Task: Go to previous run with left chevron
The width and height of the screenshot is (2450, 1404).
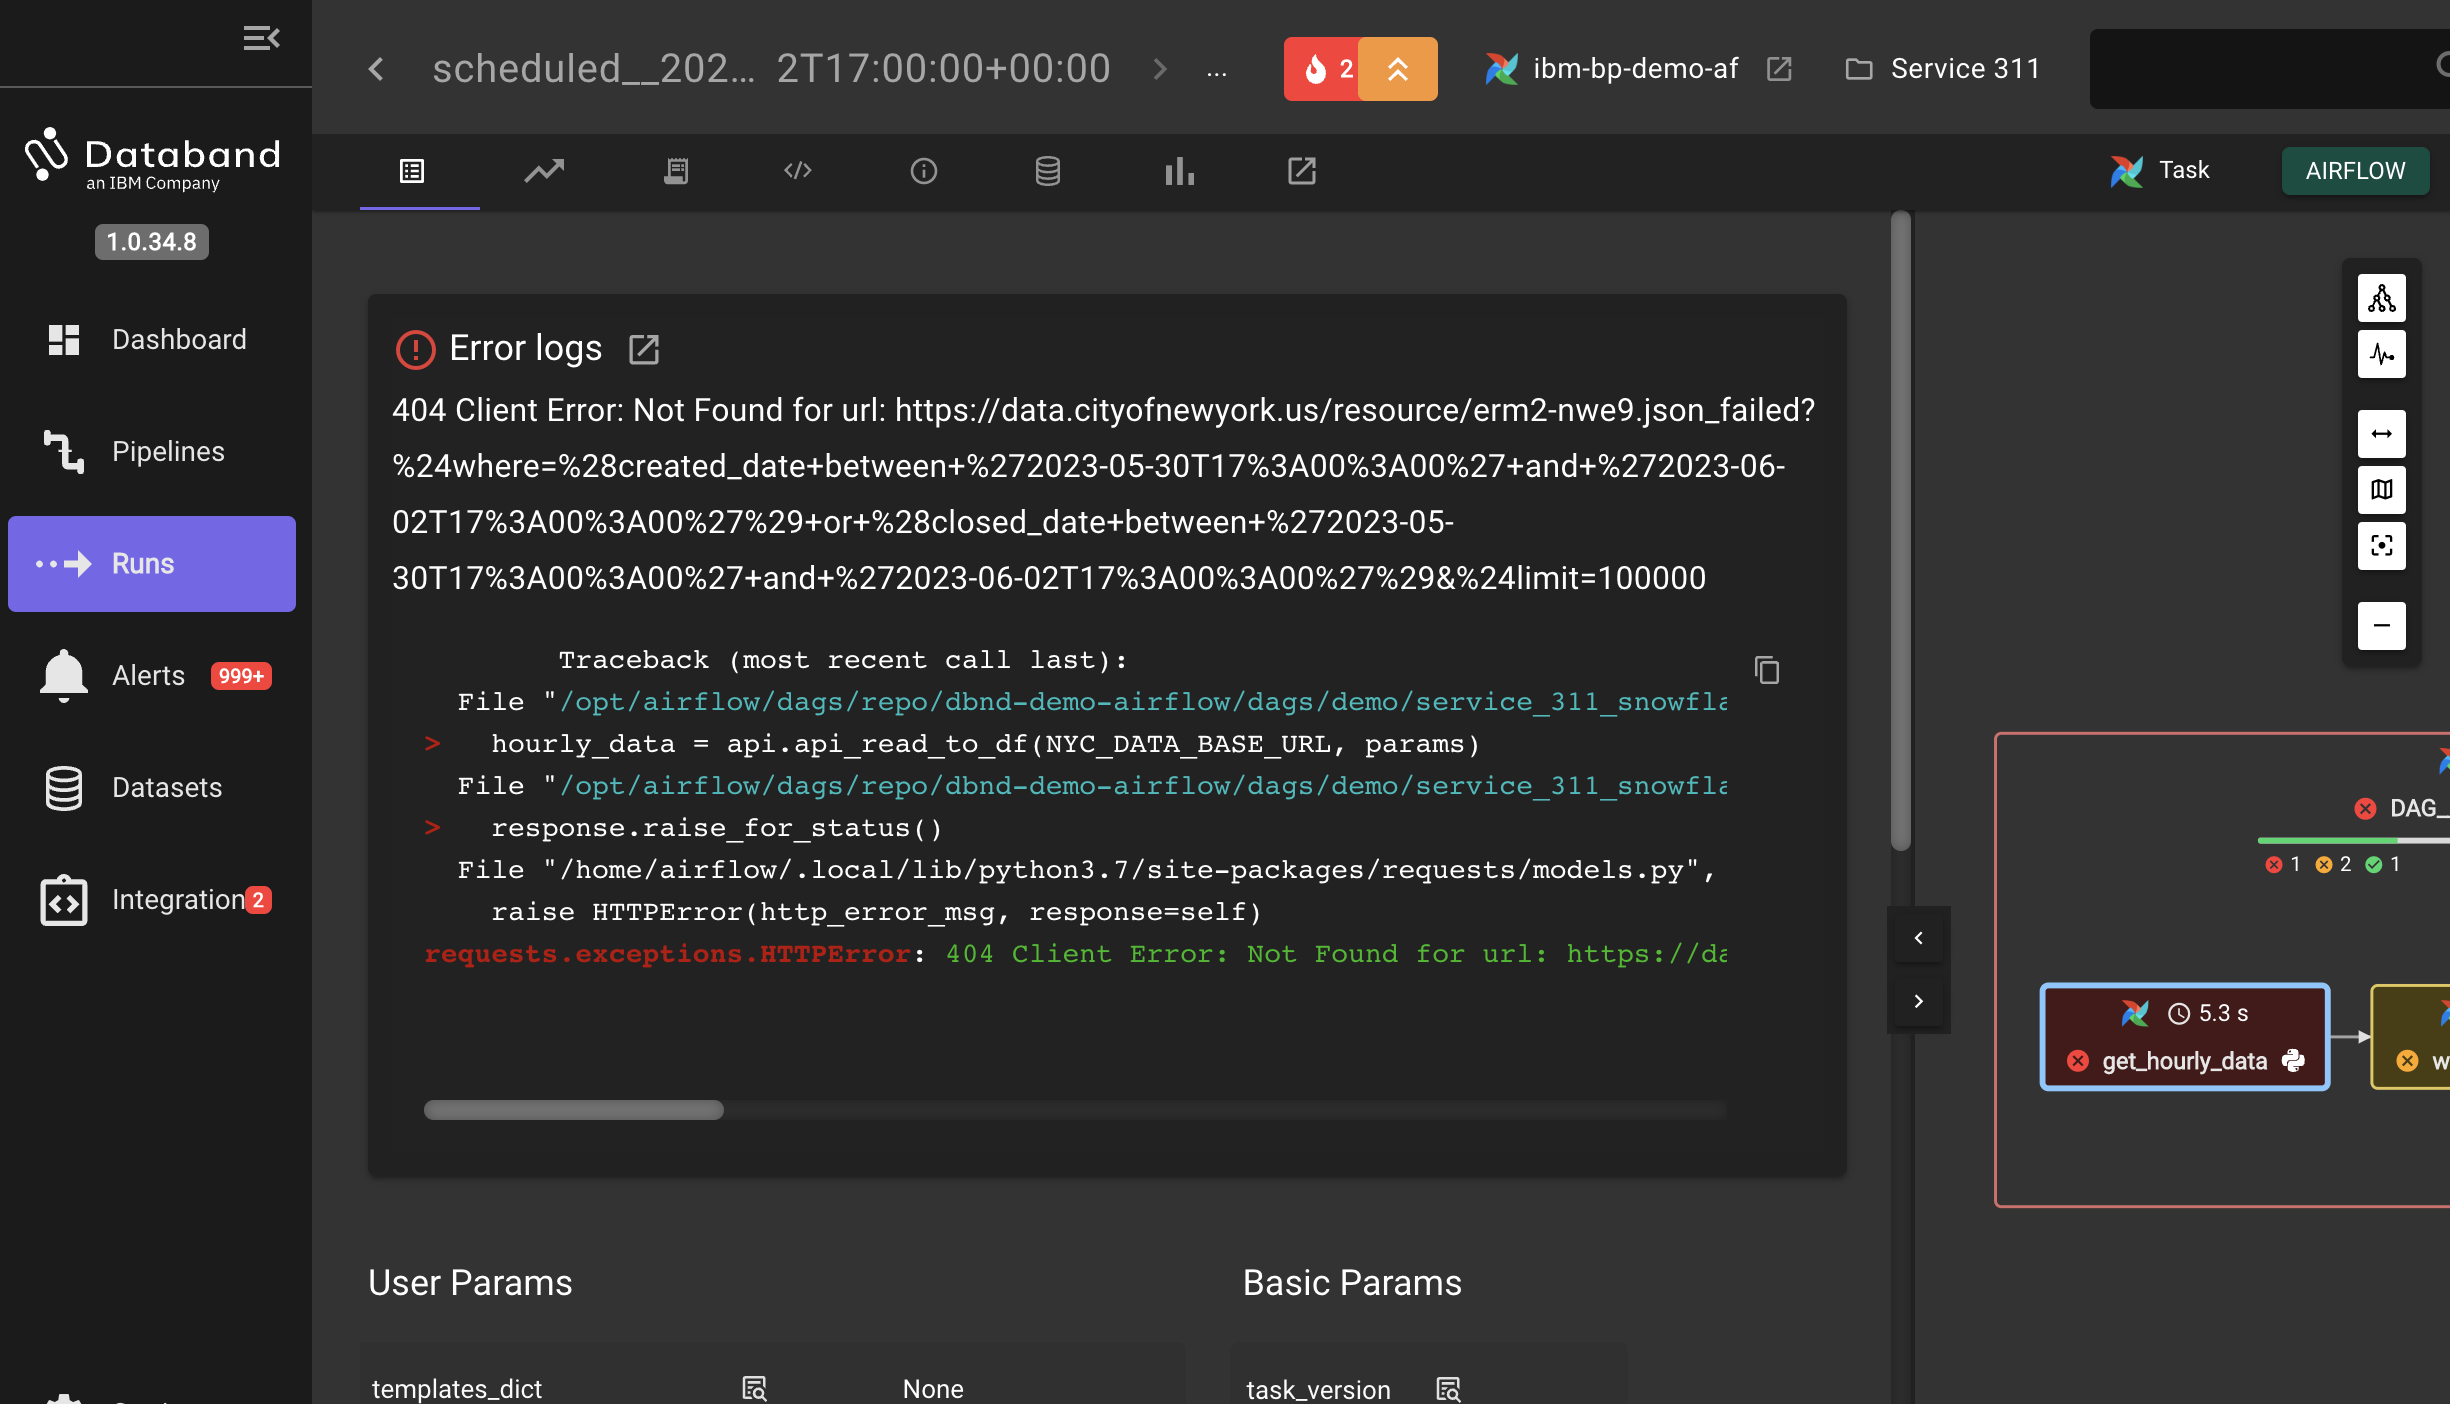Action: tap(376, 69)
